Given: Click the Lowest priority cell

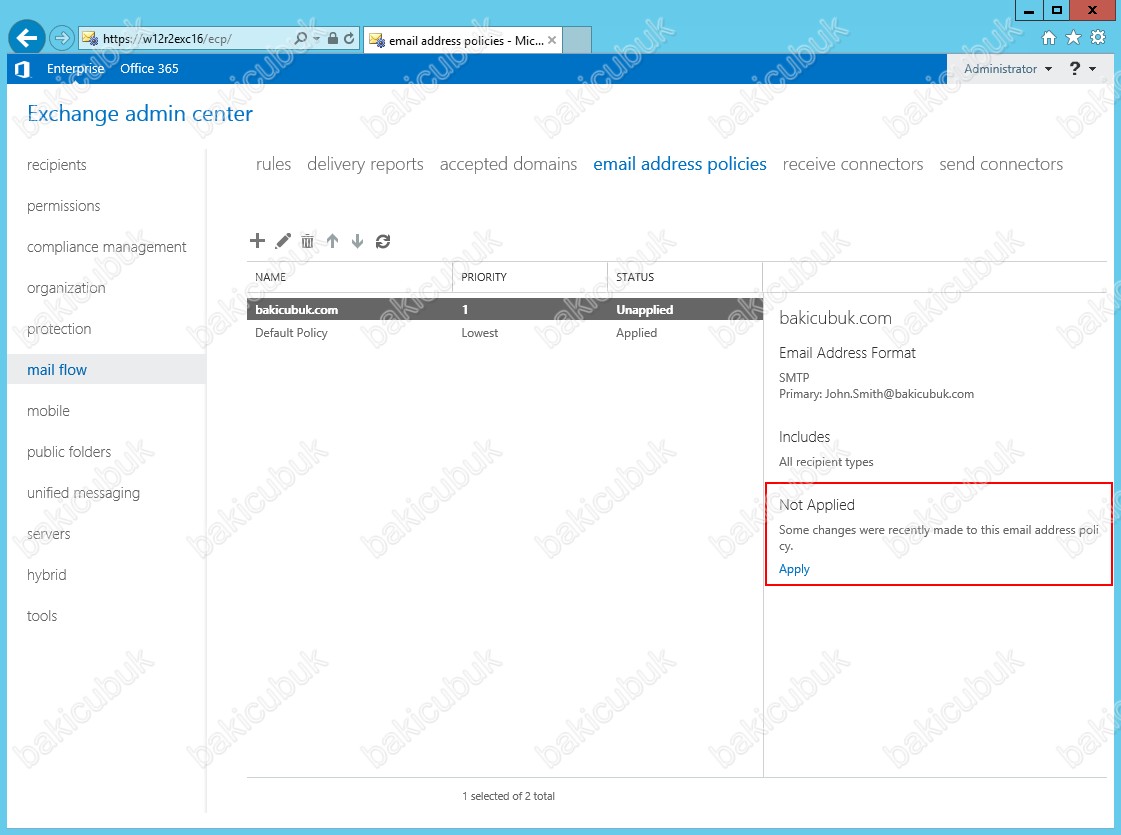Looking at the screenshot, I should click(x=480, y=333).
